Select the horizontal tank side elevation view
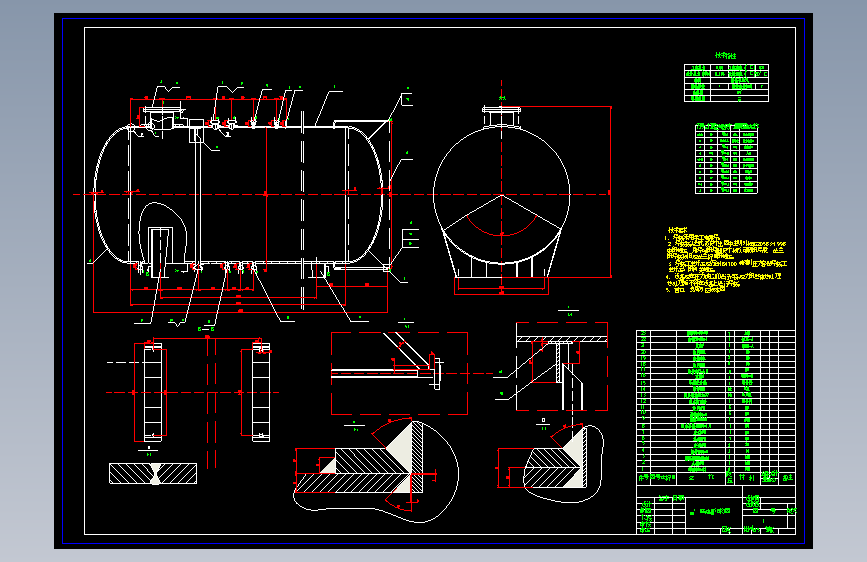Viewport: 867px width, 562px height. (x=242, y=195)
